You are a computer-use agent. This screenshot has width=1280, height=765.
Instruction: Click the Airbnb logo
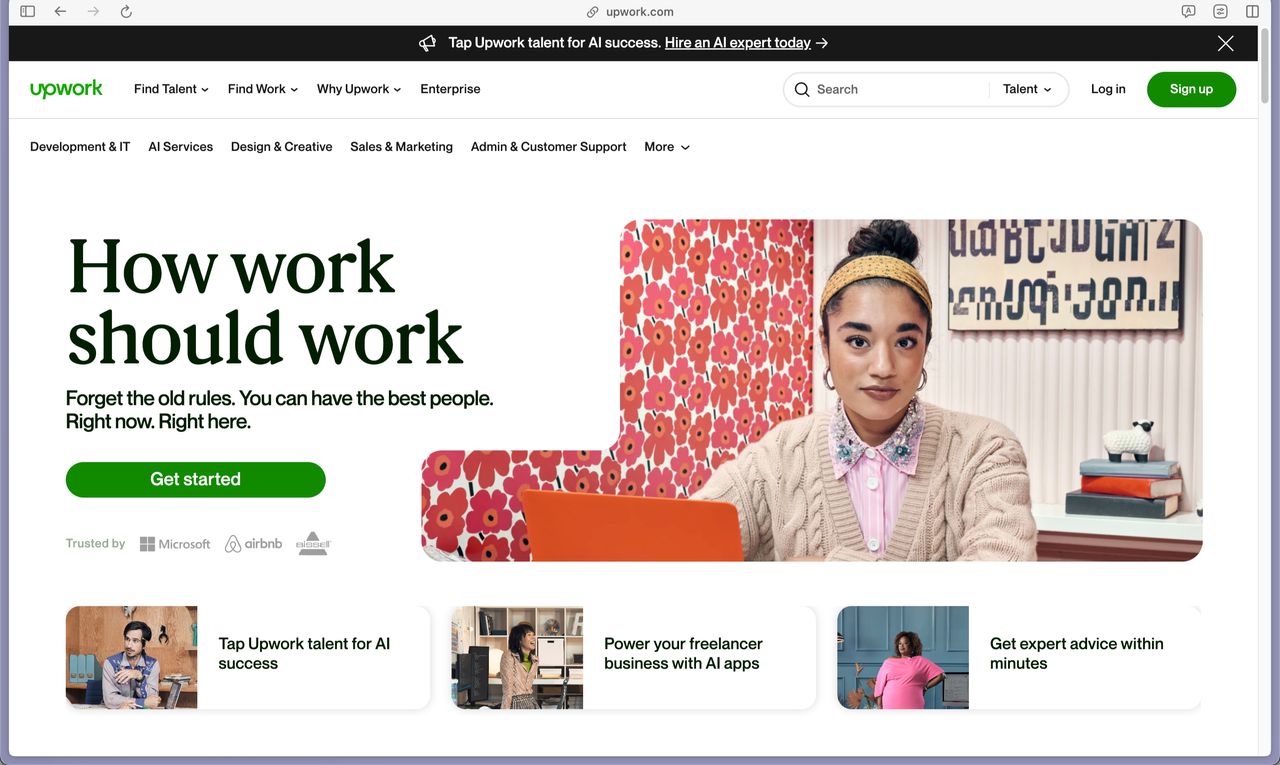253,544
